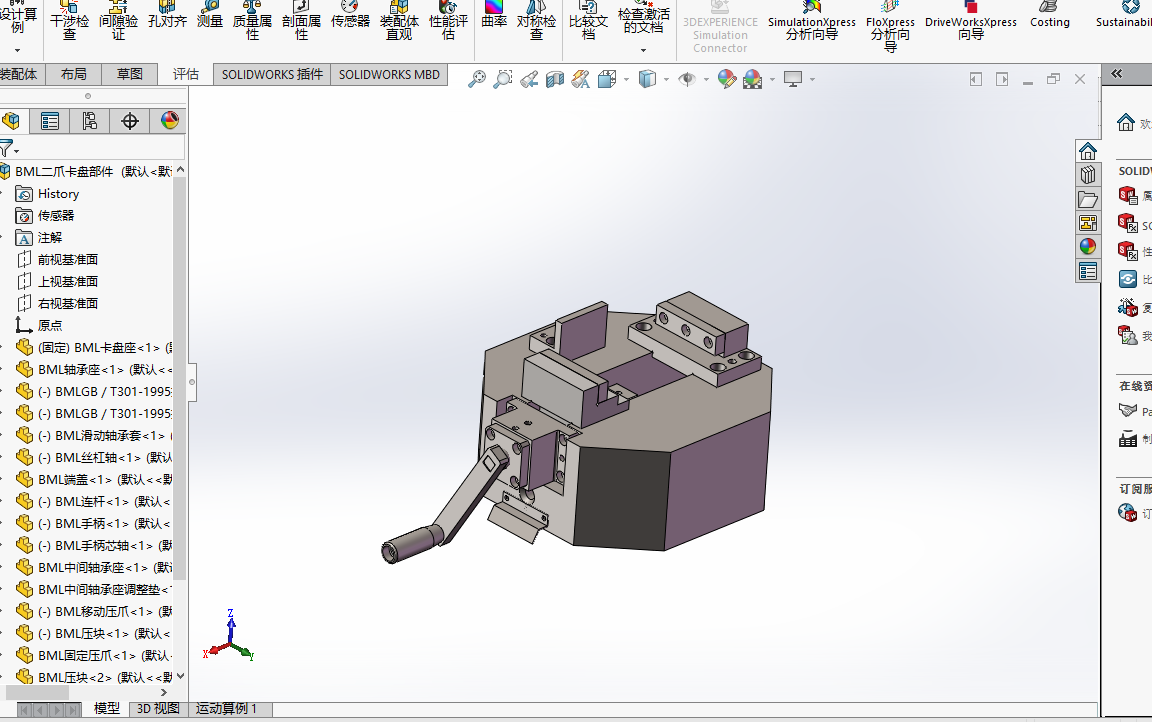
Task: Open the ConfigurationManager tab icon
Action: pos(90,121)
